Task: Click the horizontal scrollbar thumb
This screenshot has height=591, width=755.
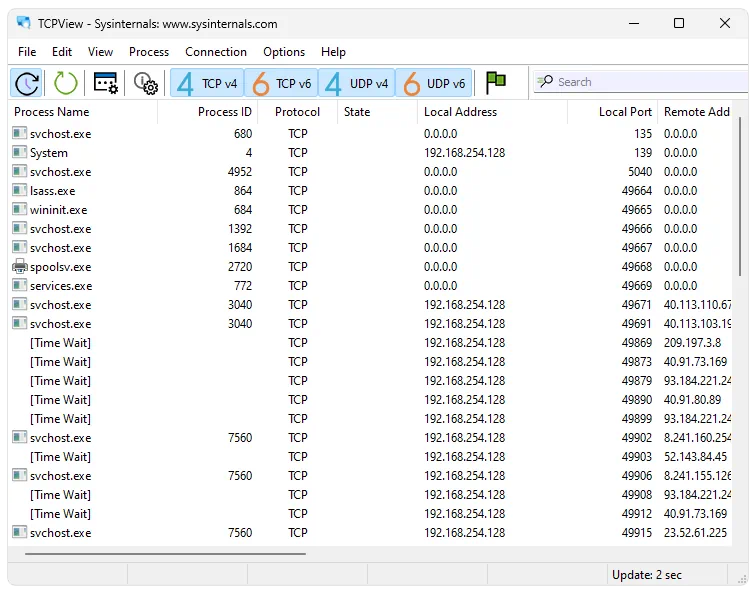Action: pyautogui.click(x=165, y=554)
